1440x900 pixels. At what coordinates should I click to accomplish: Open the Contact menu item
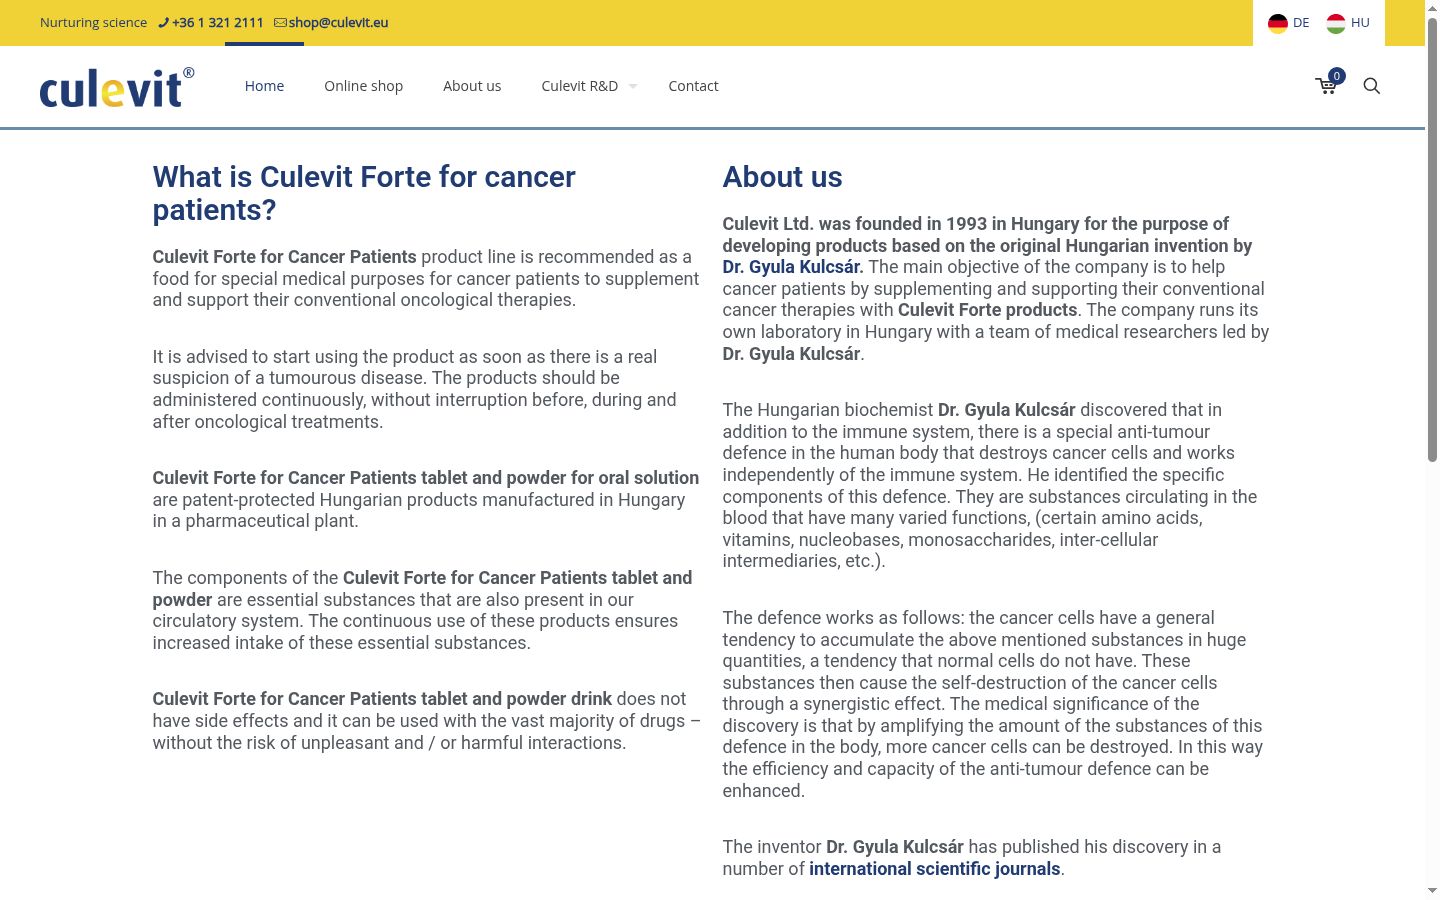click(x=693, y=86)
